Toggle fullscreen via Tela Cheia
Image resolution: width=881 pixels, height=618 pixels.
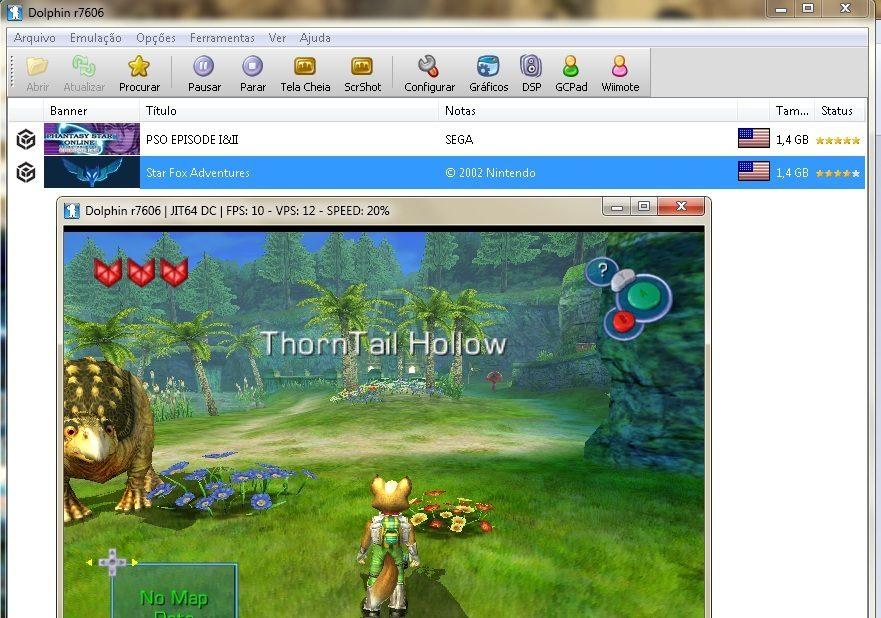(305, 74)
